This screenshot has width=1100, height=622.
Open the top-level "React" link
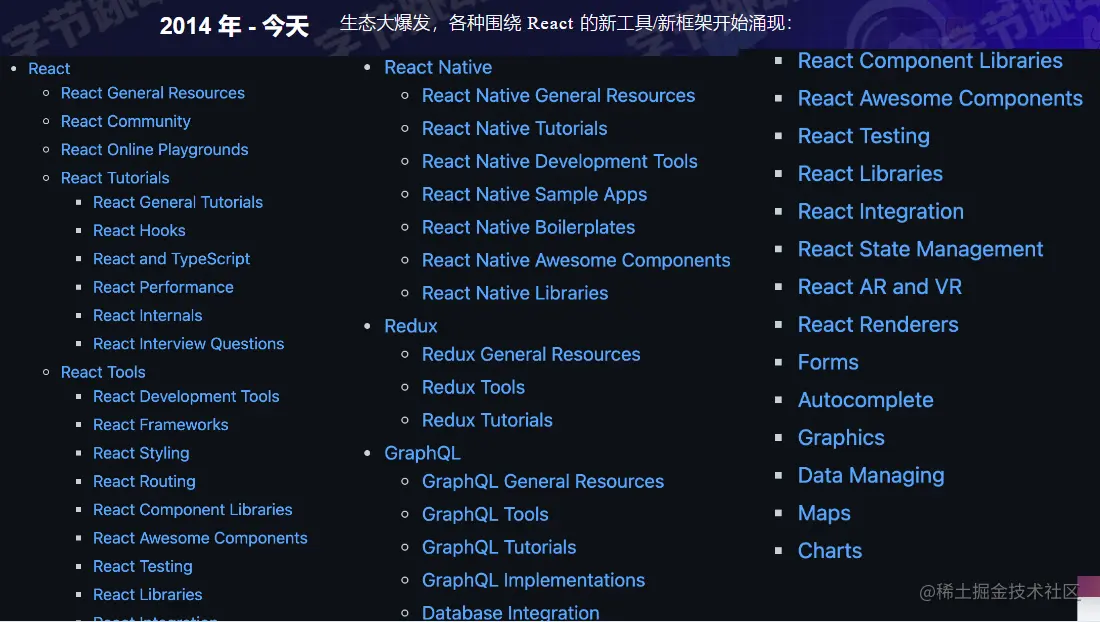coord(49,69)
